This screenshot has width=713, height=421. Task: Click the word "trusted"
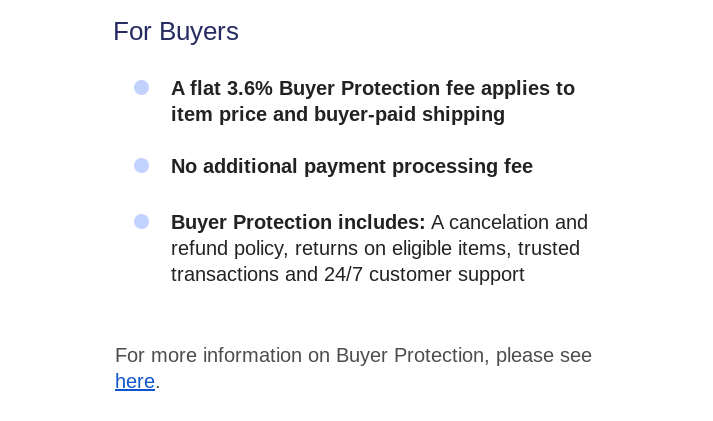click(548, 249)
